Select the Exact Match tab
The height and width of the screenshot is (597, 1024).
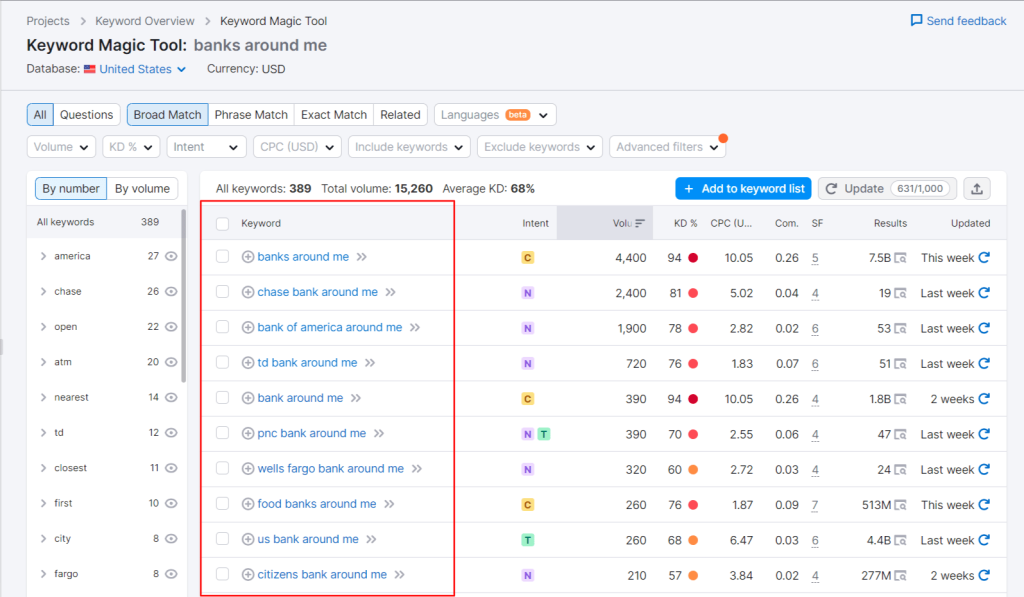click(334, 115)
